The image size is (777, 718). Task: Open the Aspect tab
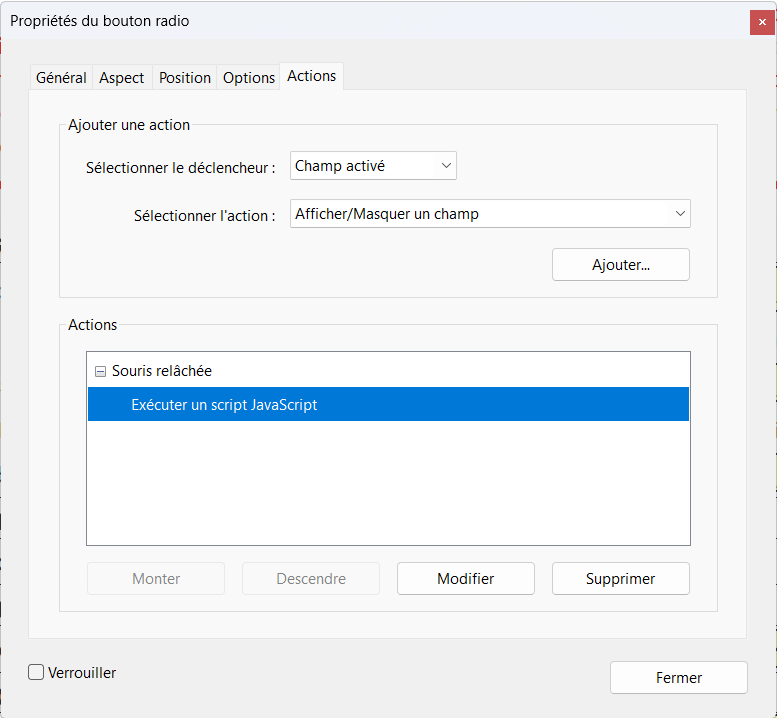coord(122,77)
